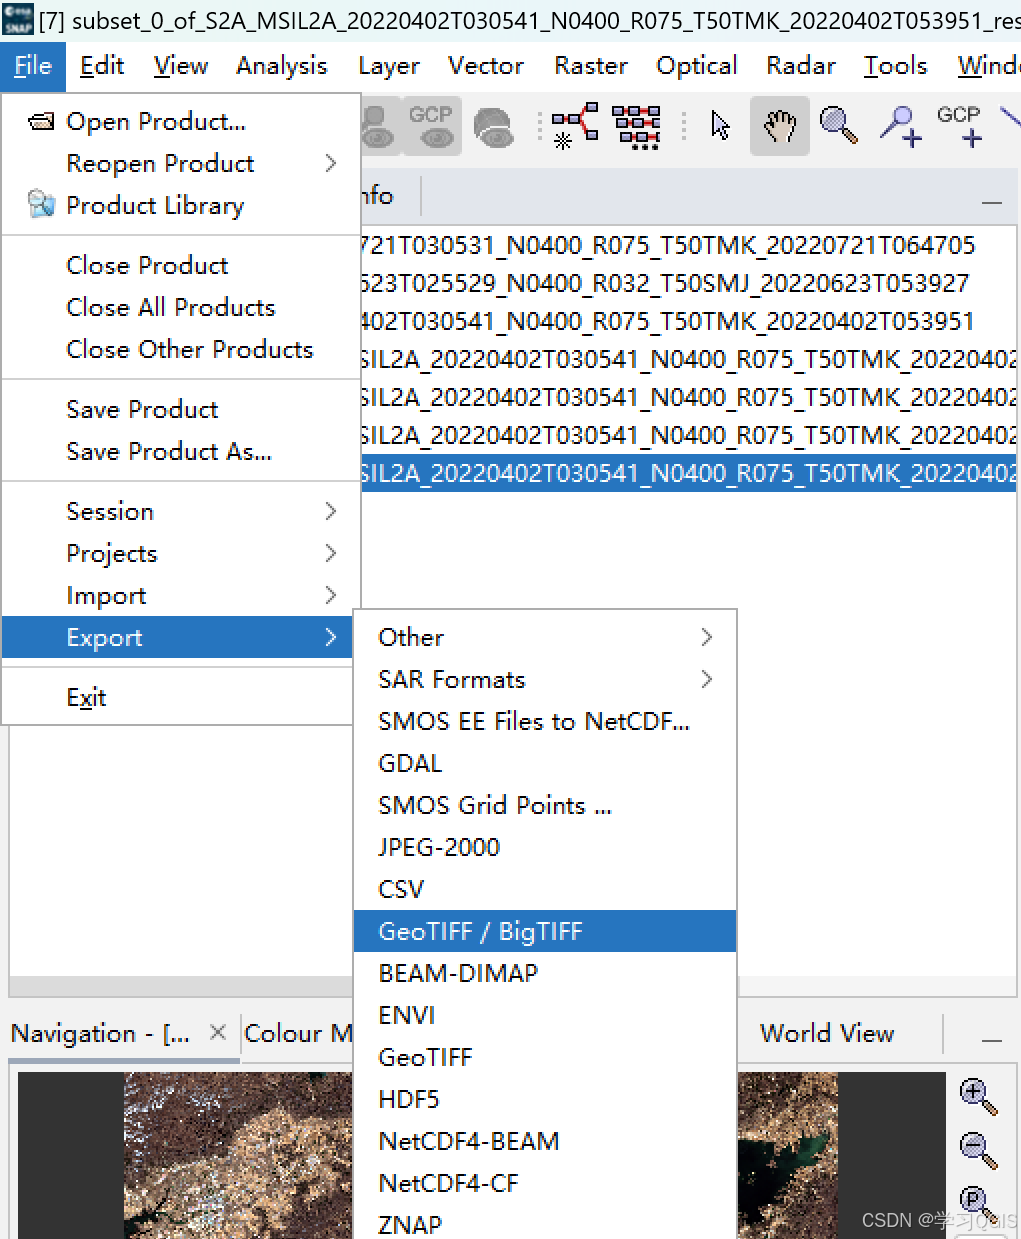Open the Batch Processing tool icon
1021x1239 pixels.
point(636,126)
